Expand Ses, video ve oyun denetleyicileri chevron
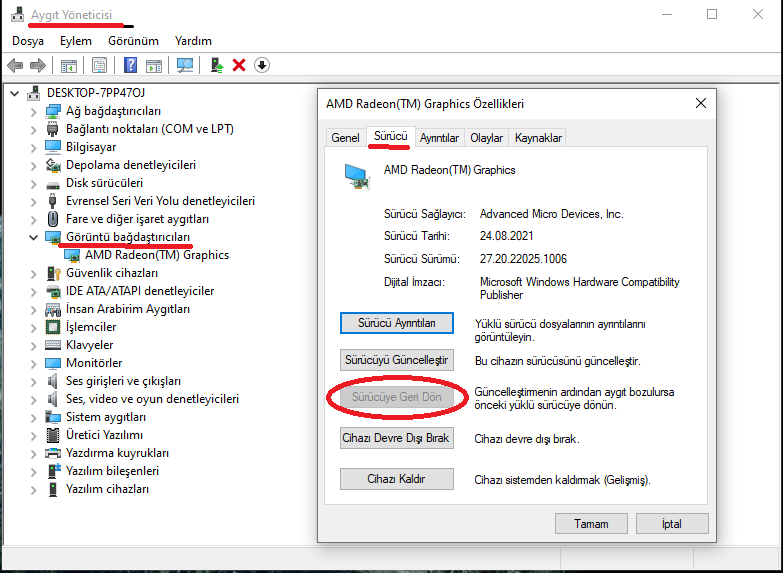 point(33,400)
